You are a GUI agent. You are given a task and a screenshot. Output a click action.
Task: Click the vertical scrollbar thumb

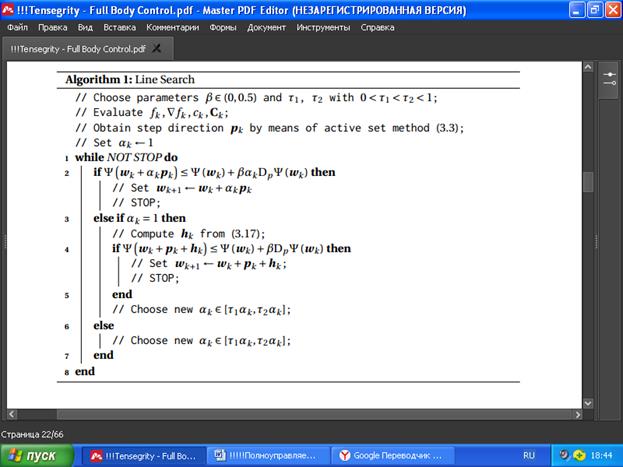click(x=588, y=182)
